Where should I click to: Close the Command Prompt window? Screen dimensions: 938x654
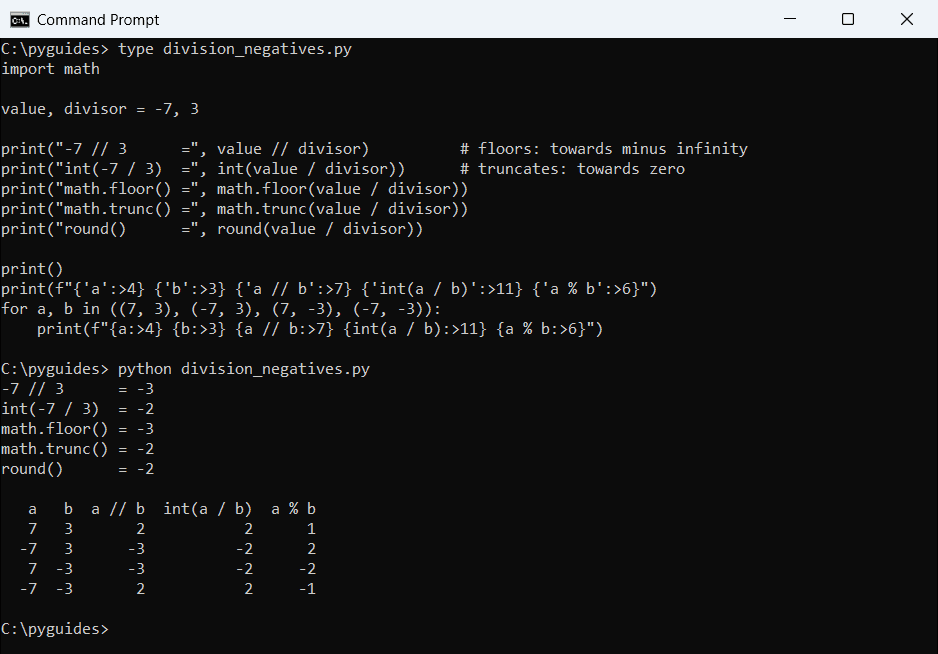(x=907, y=19)
